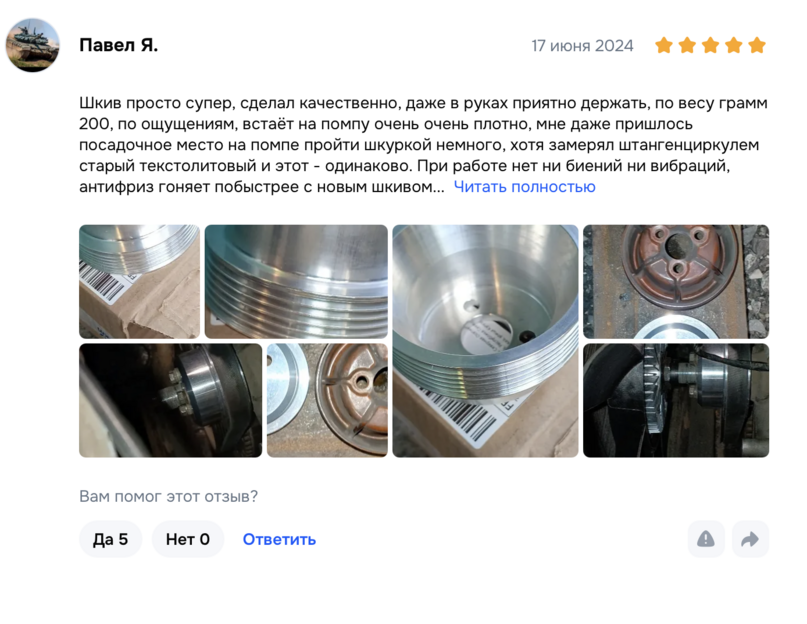Click the fifth rating star
Image resolution: width=807 pixels, height=624 pixels.
click(x=757, y=45)
